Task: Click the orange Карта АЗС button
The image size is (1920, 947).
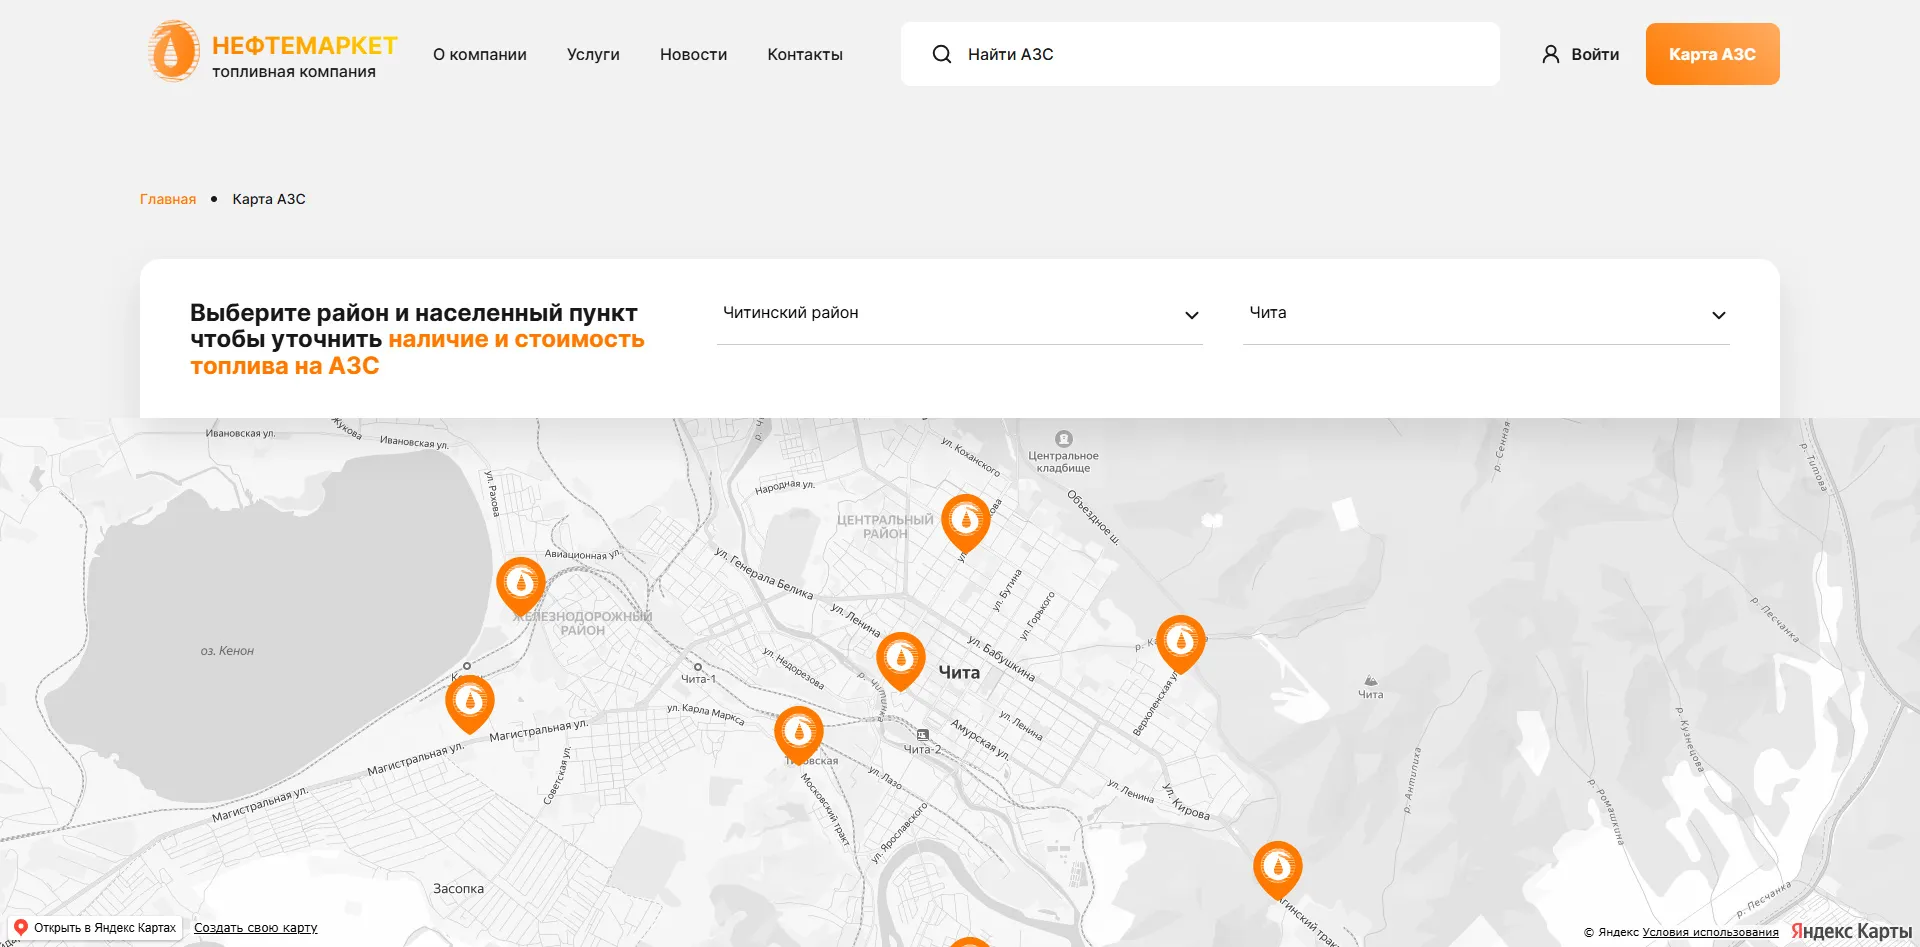Action: click(1712, 54)
